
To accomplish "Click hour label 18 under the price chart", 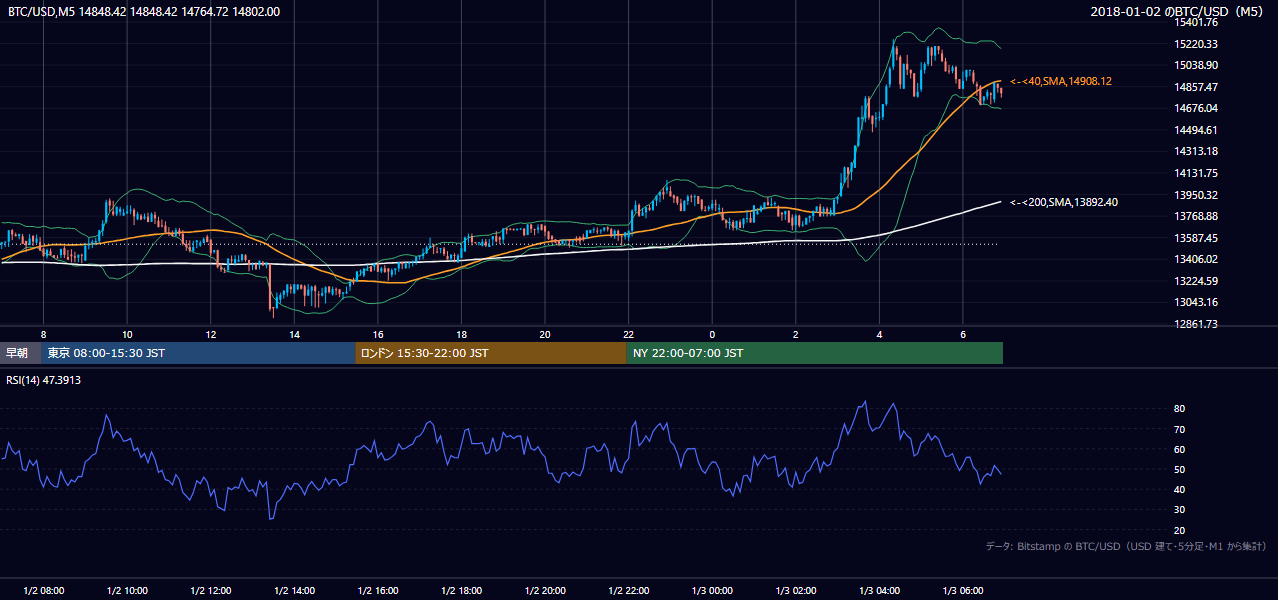I will pos(461,334).
